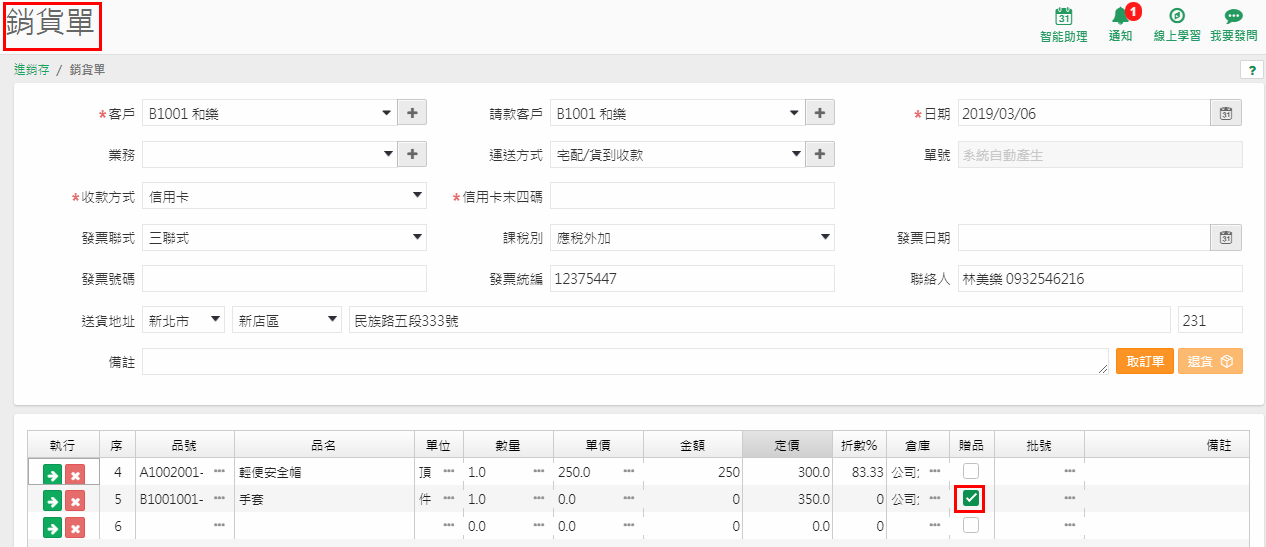The height and width of the screenshot is (547, 1266).
Task: Open 單價 dots for 輕便安全帽 row
Action: pyautogui.click(x=629, y=471)
